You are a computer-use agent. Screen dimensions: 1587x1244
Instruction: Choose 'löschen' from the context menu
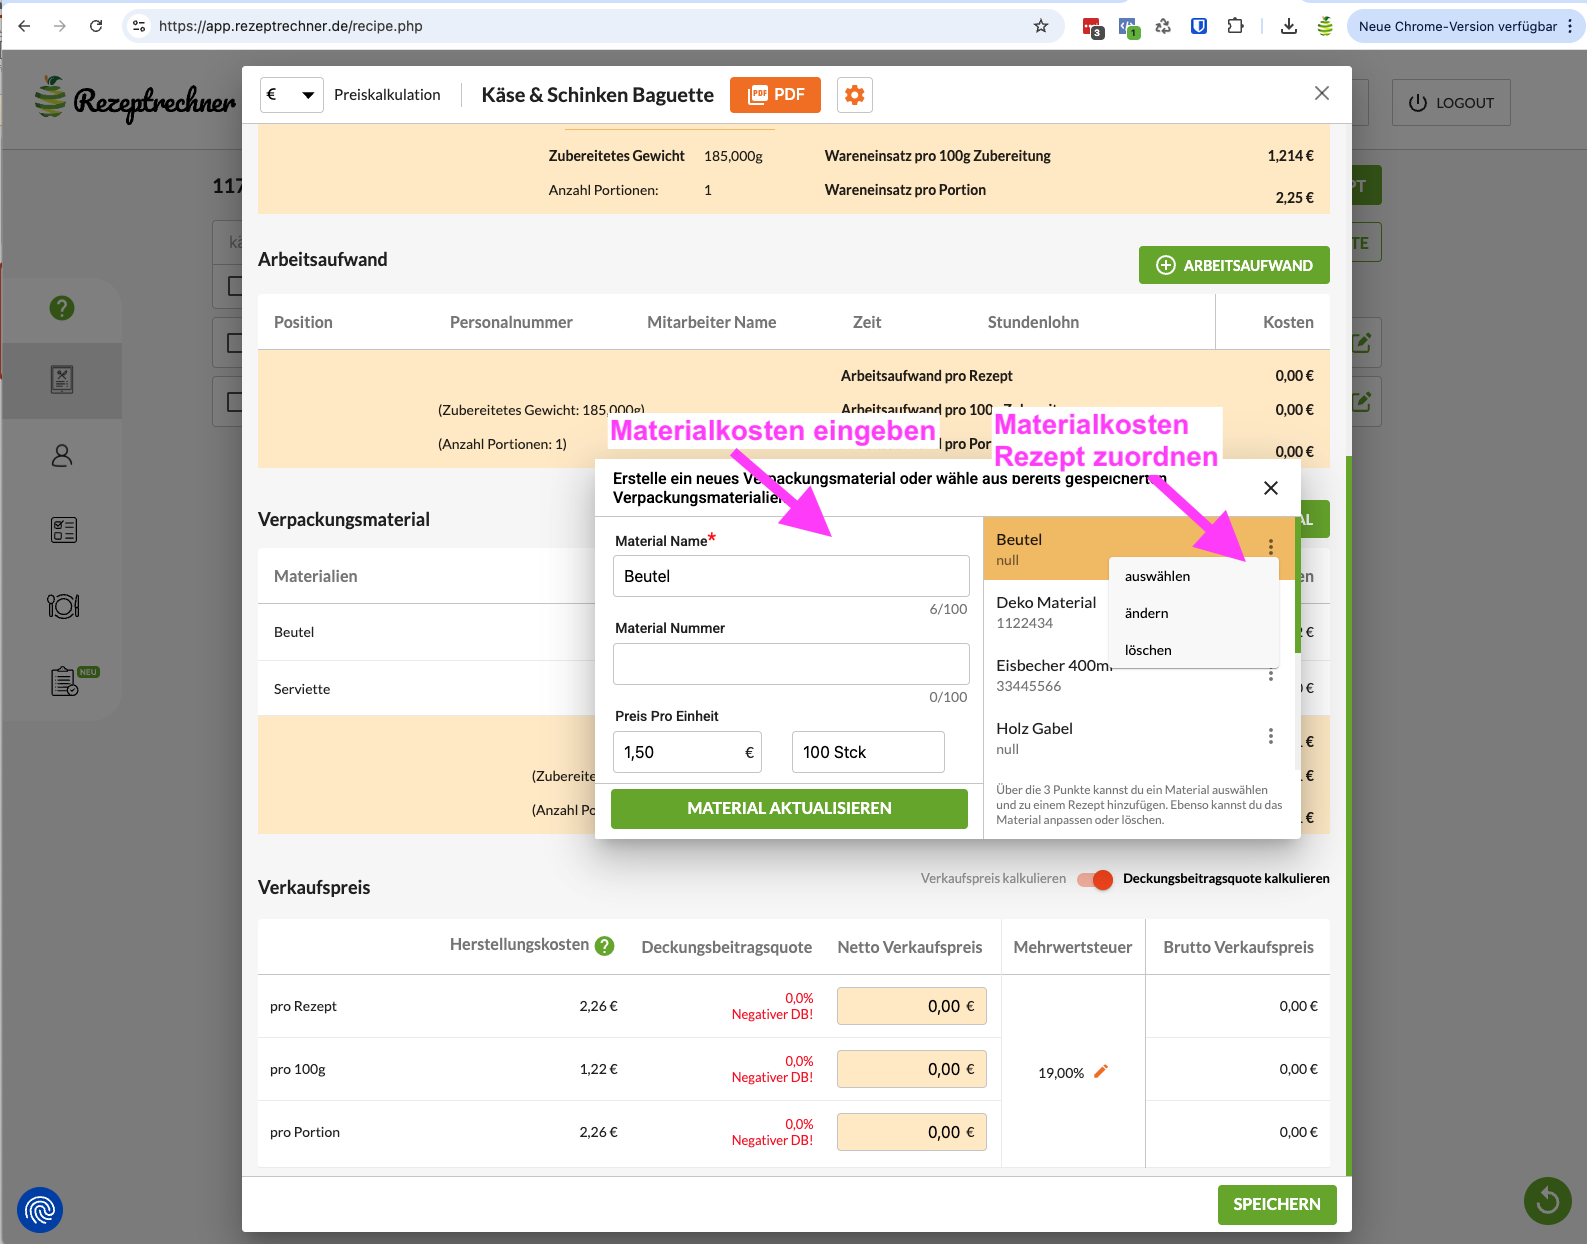tap(1148, 651)
